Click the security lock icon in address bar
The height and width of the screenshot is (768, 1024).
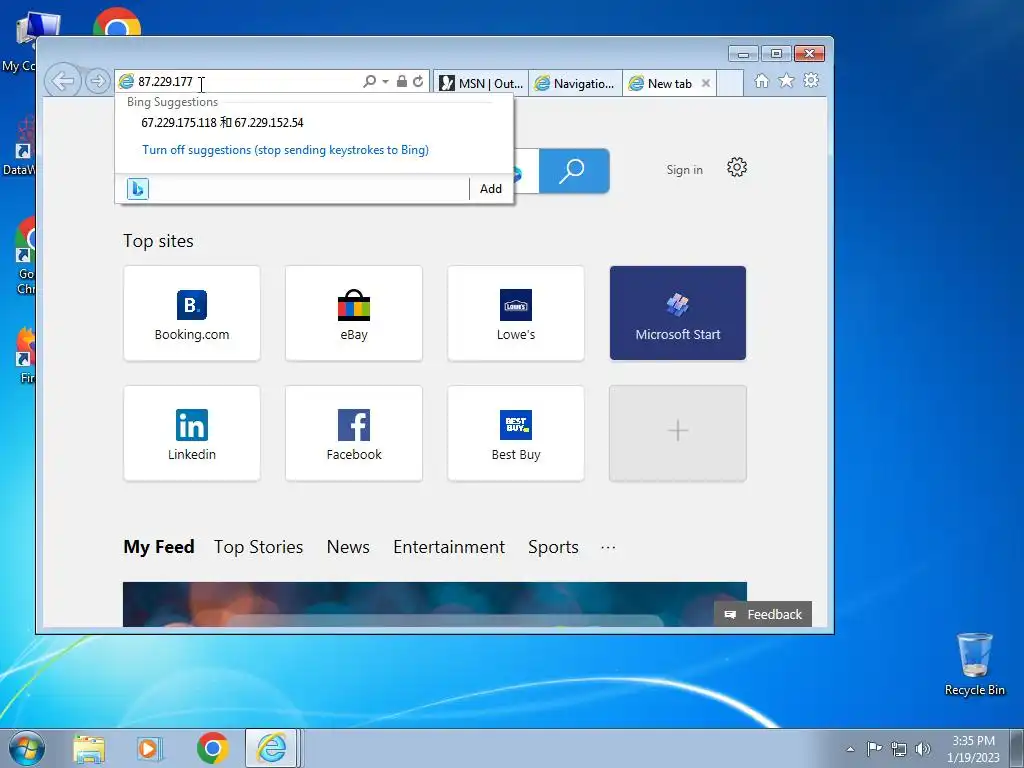[x=402, y=82]
